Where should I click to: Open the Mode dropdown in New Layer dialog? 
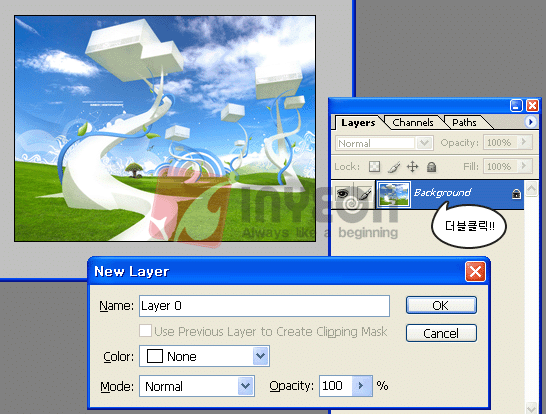pos(245,386)
